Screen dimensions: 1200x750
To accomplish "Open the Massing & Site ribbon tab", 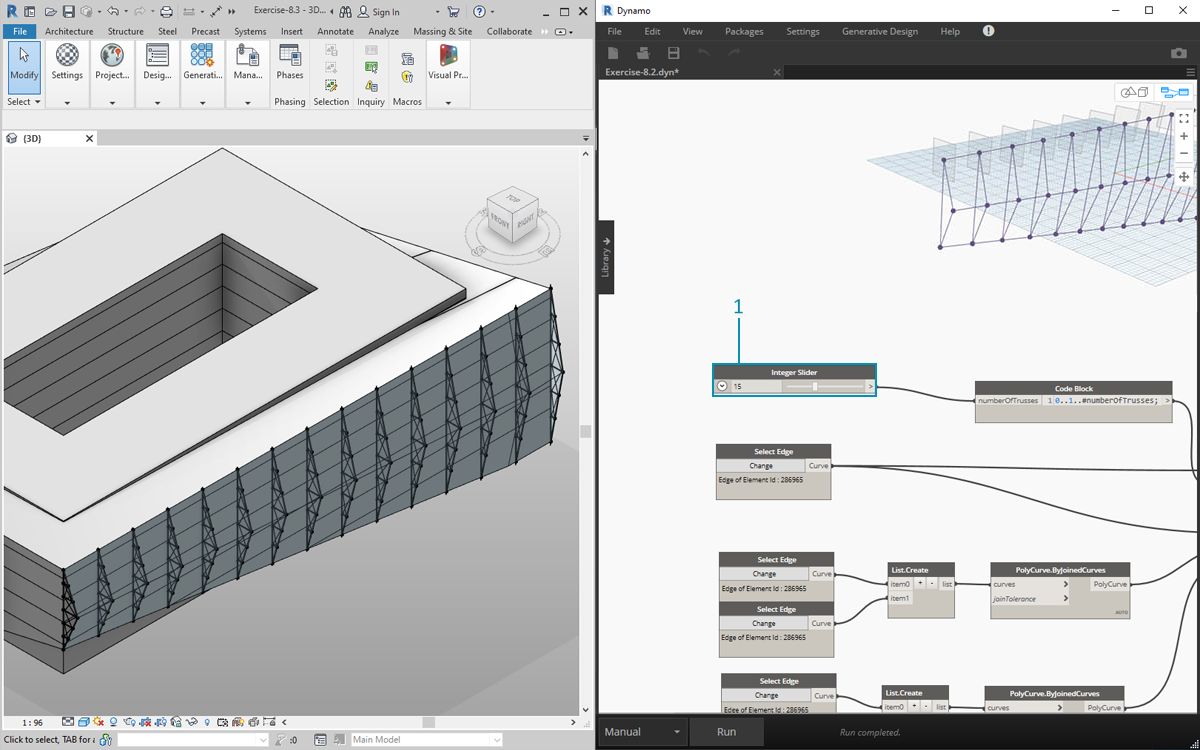I will pyautogui.click(x=442, y=31).
